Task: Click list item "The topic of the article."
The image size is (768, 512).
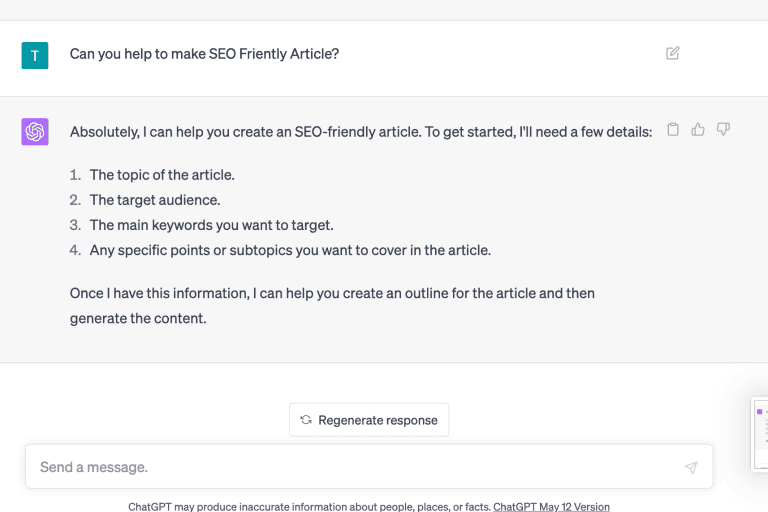Action: [x=162, y=174]
